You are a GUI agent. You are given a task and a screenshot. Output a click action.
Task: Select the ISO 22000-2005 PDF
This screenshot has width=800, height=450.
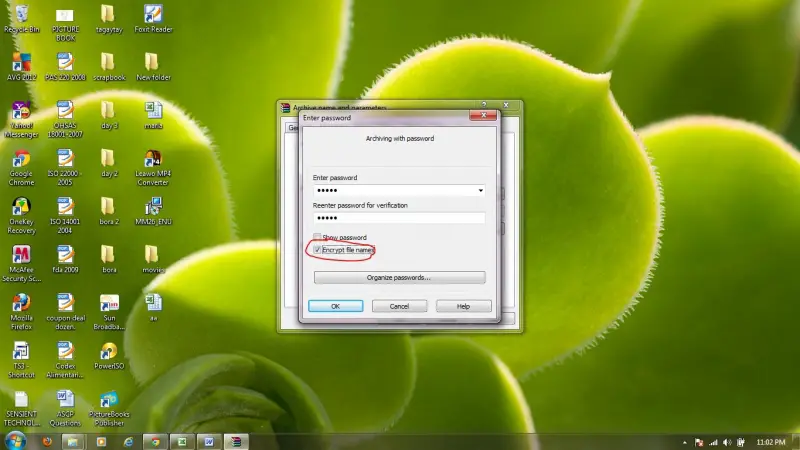pos(65,167)
